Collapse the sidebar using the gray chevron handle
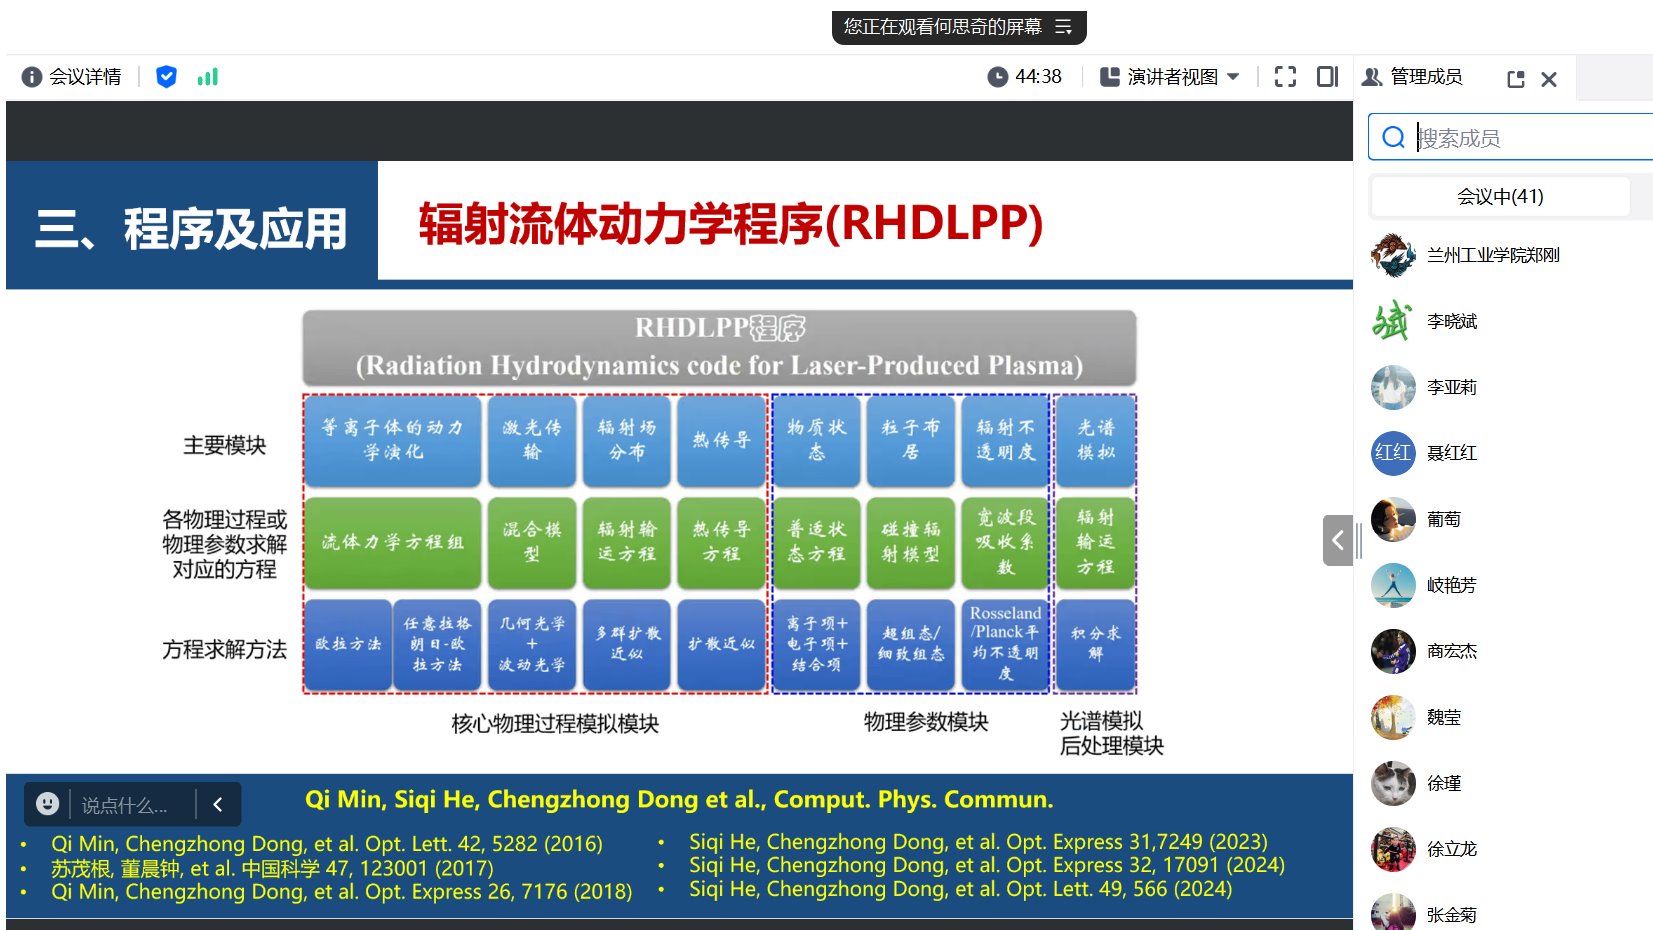Image resolution: width=1653 pixels, height=930 pixels. click(x=1337, y=541)
